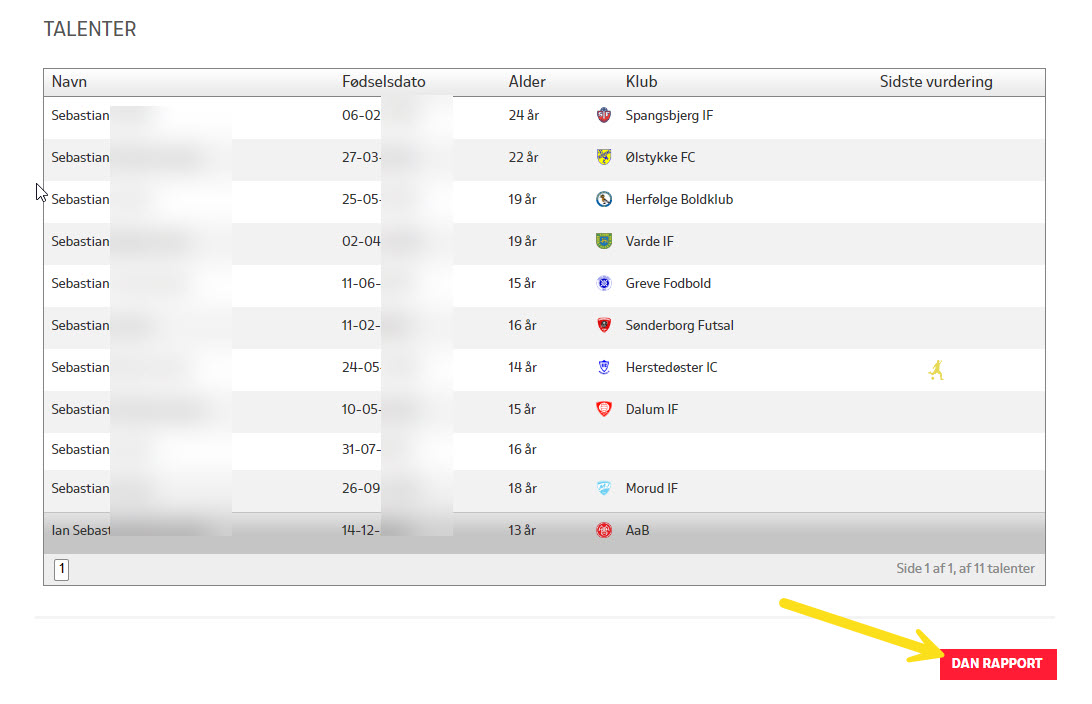Sort table by Navn column header
The height and width of the screenshot is (704, 1092).
(x=70, y=82)
